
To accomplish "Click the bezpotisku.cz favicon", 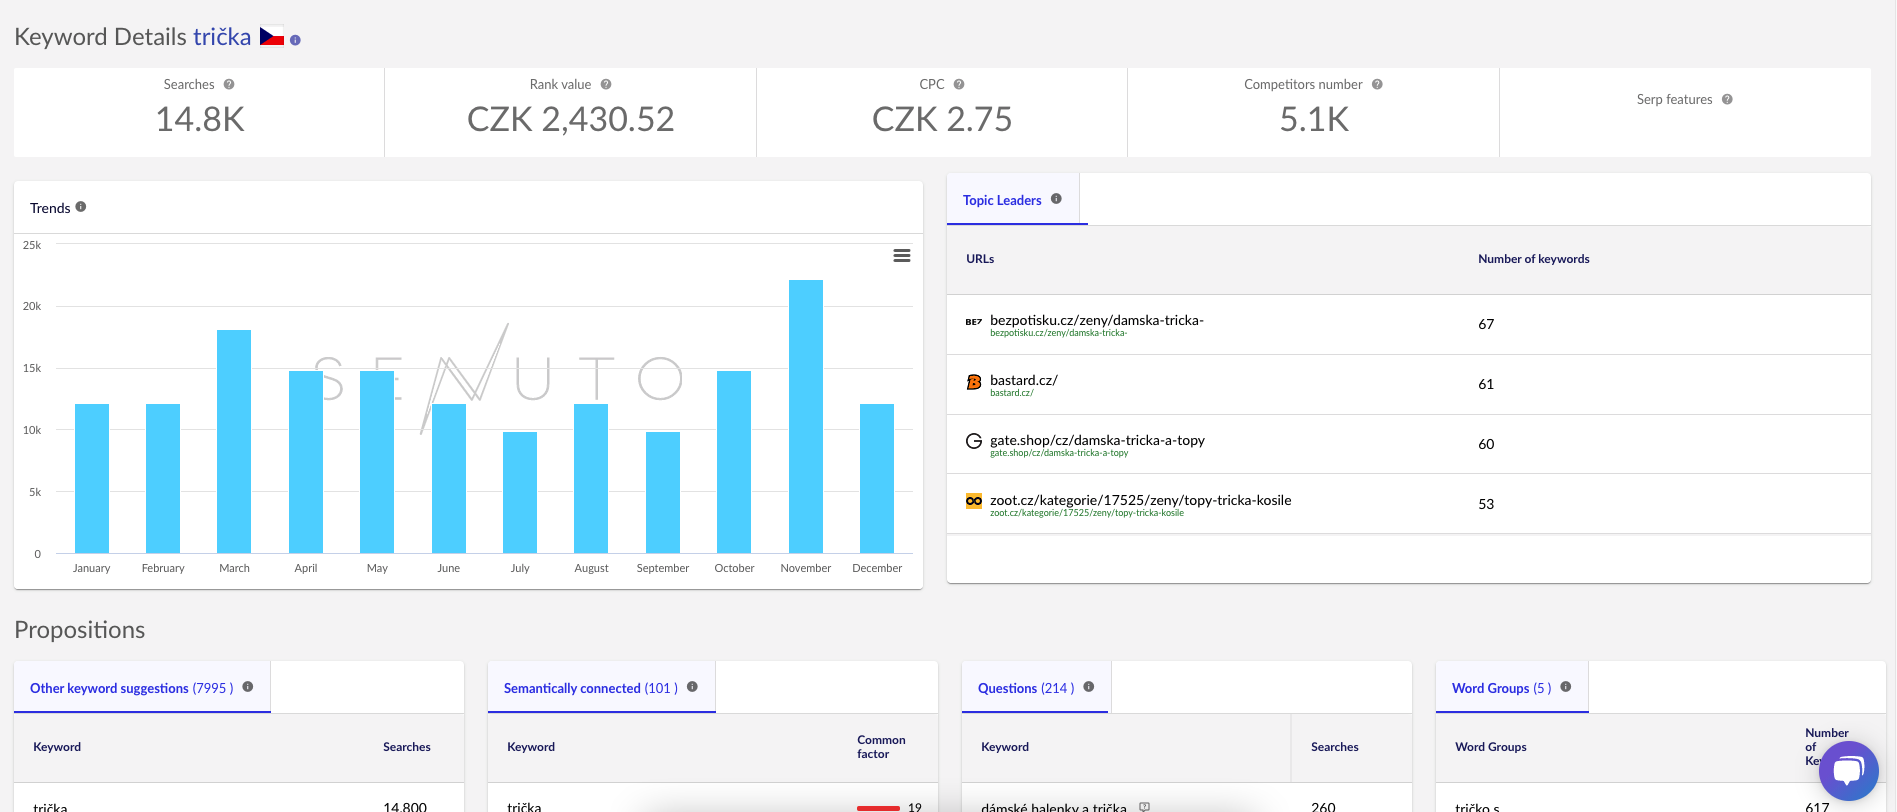I will tap(974, 322).
